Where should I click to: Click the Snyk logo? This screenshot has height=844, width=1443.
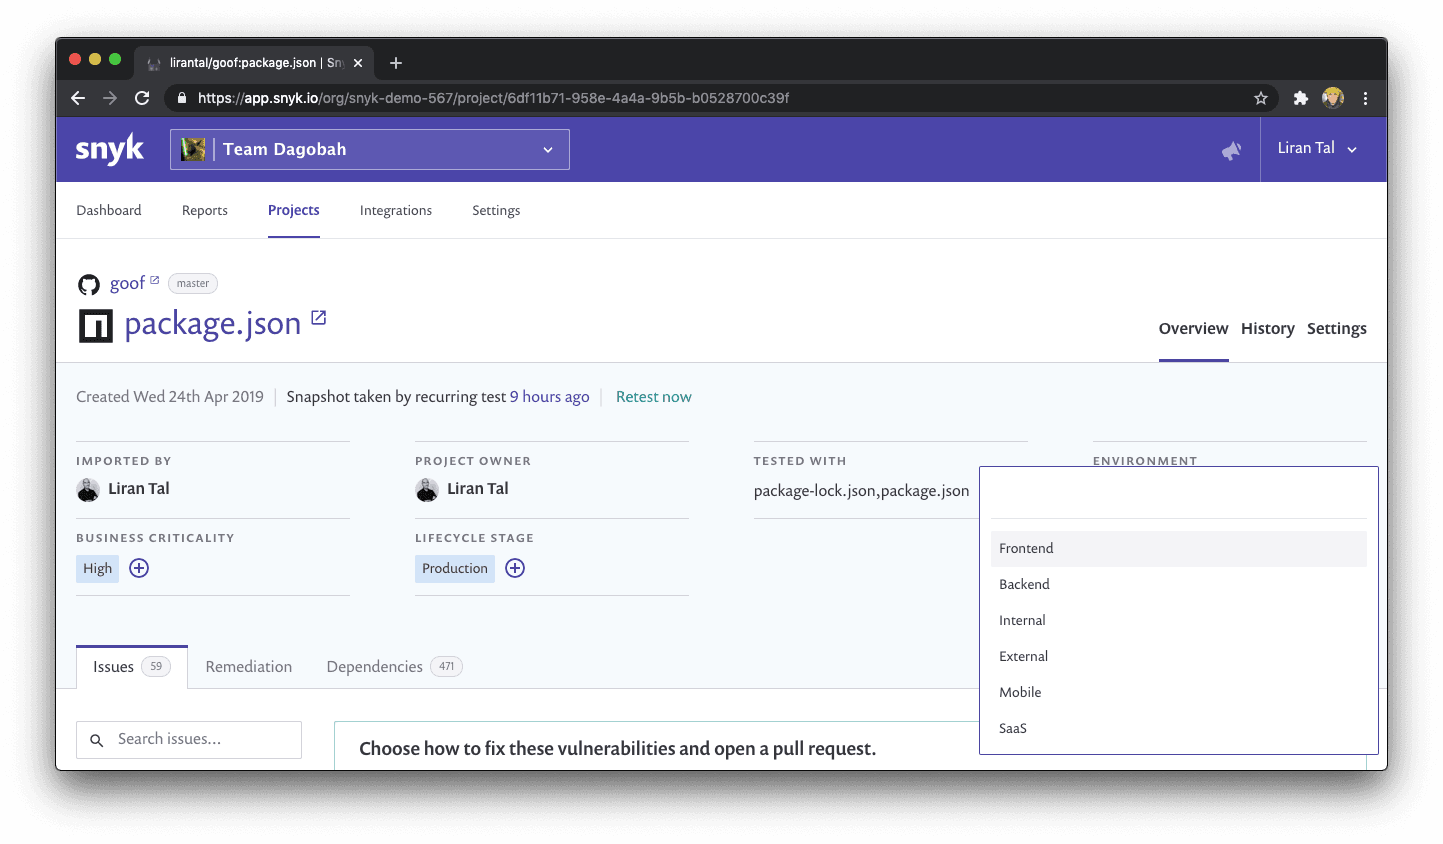110,150
